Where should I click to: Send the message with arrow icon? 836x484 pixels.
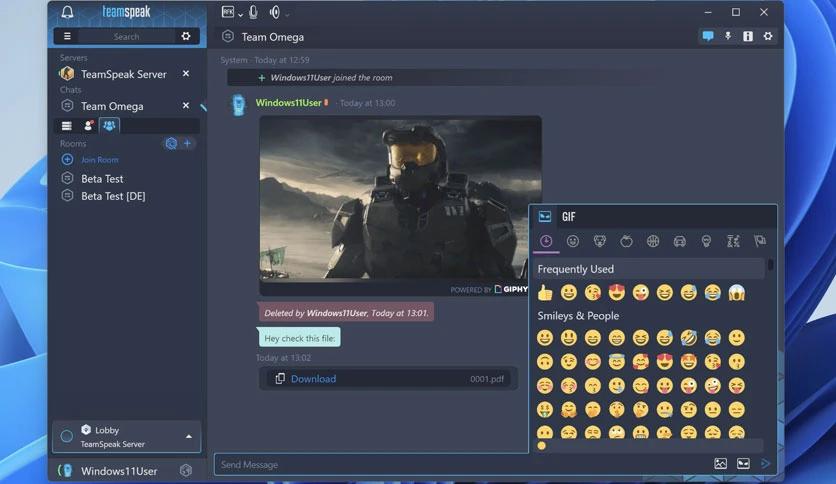click(x=766, y=464)
